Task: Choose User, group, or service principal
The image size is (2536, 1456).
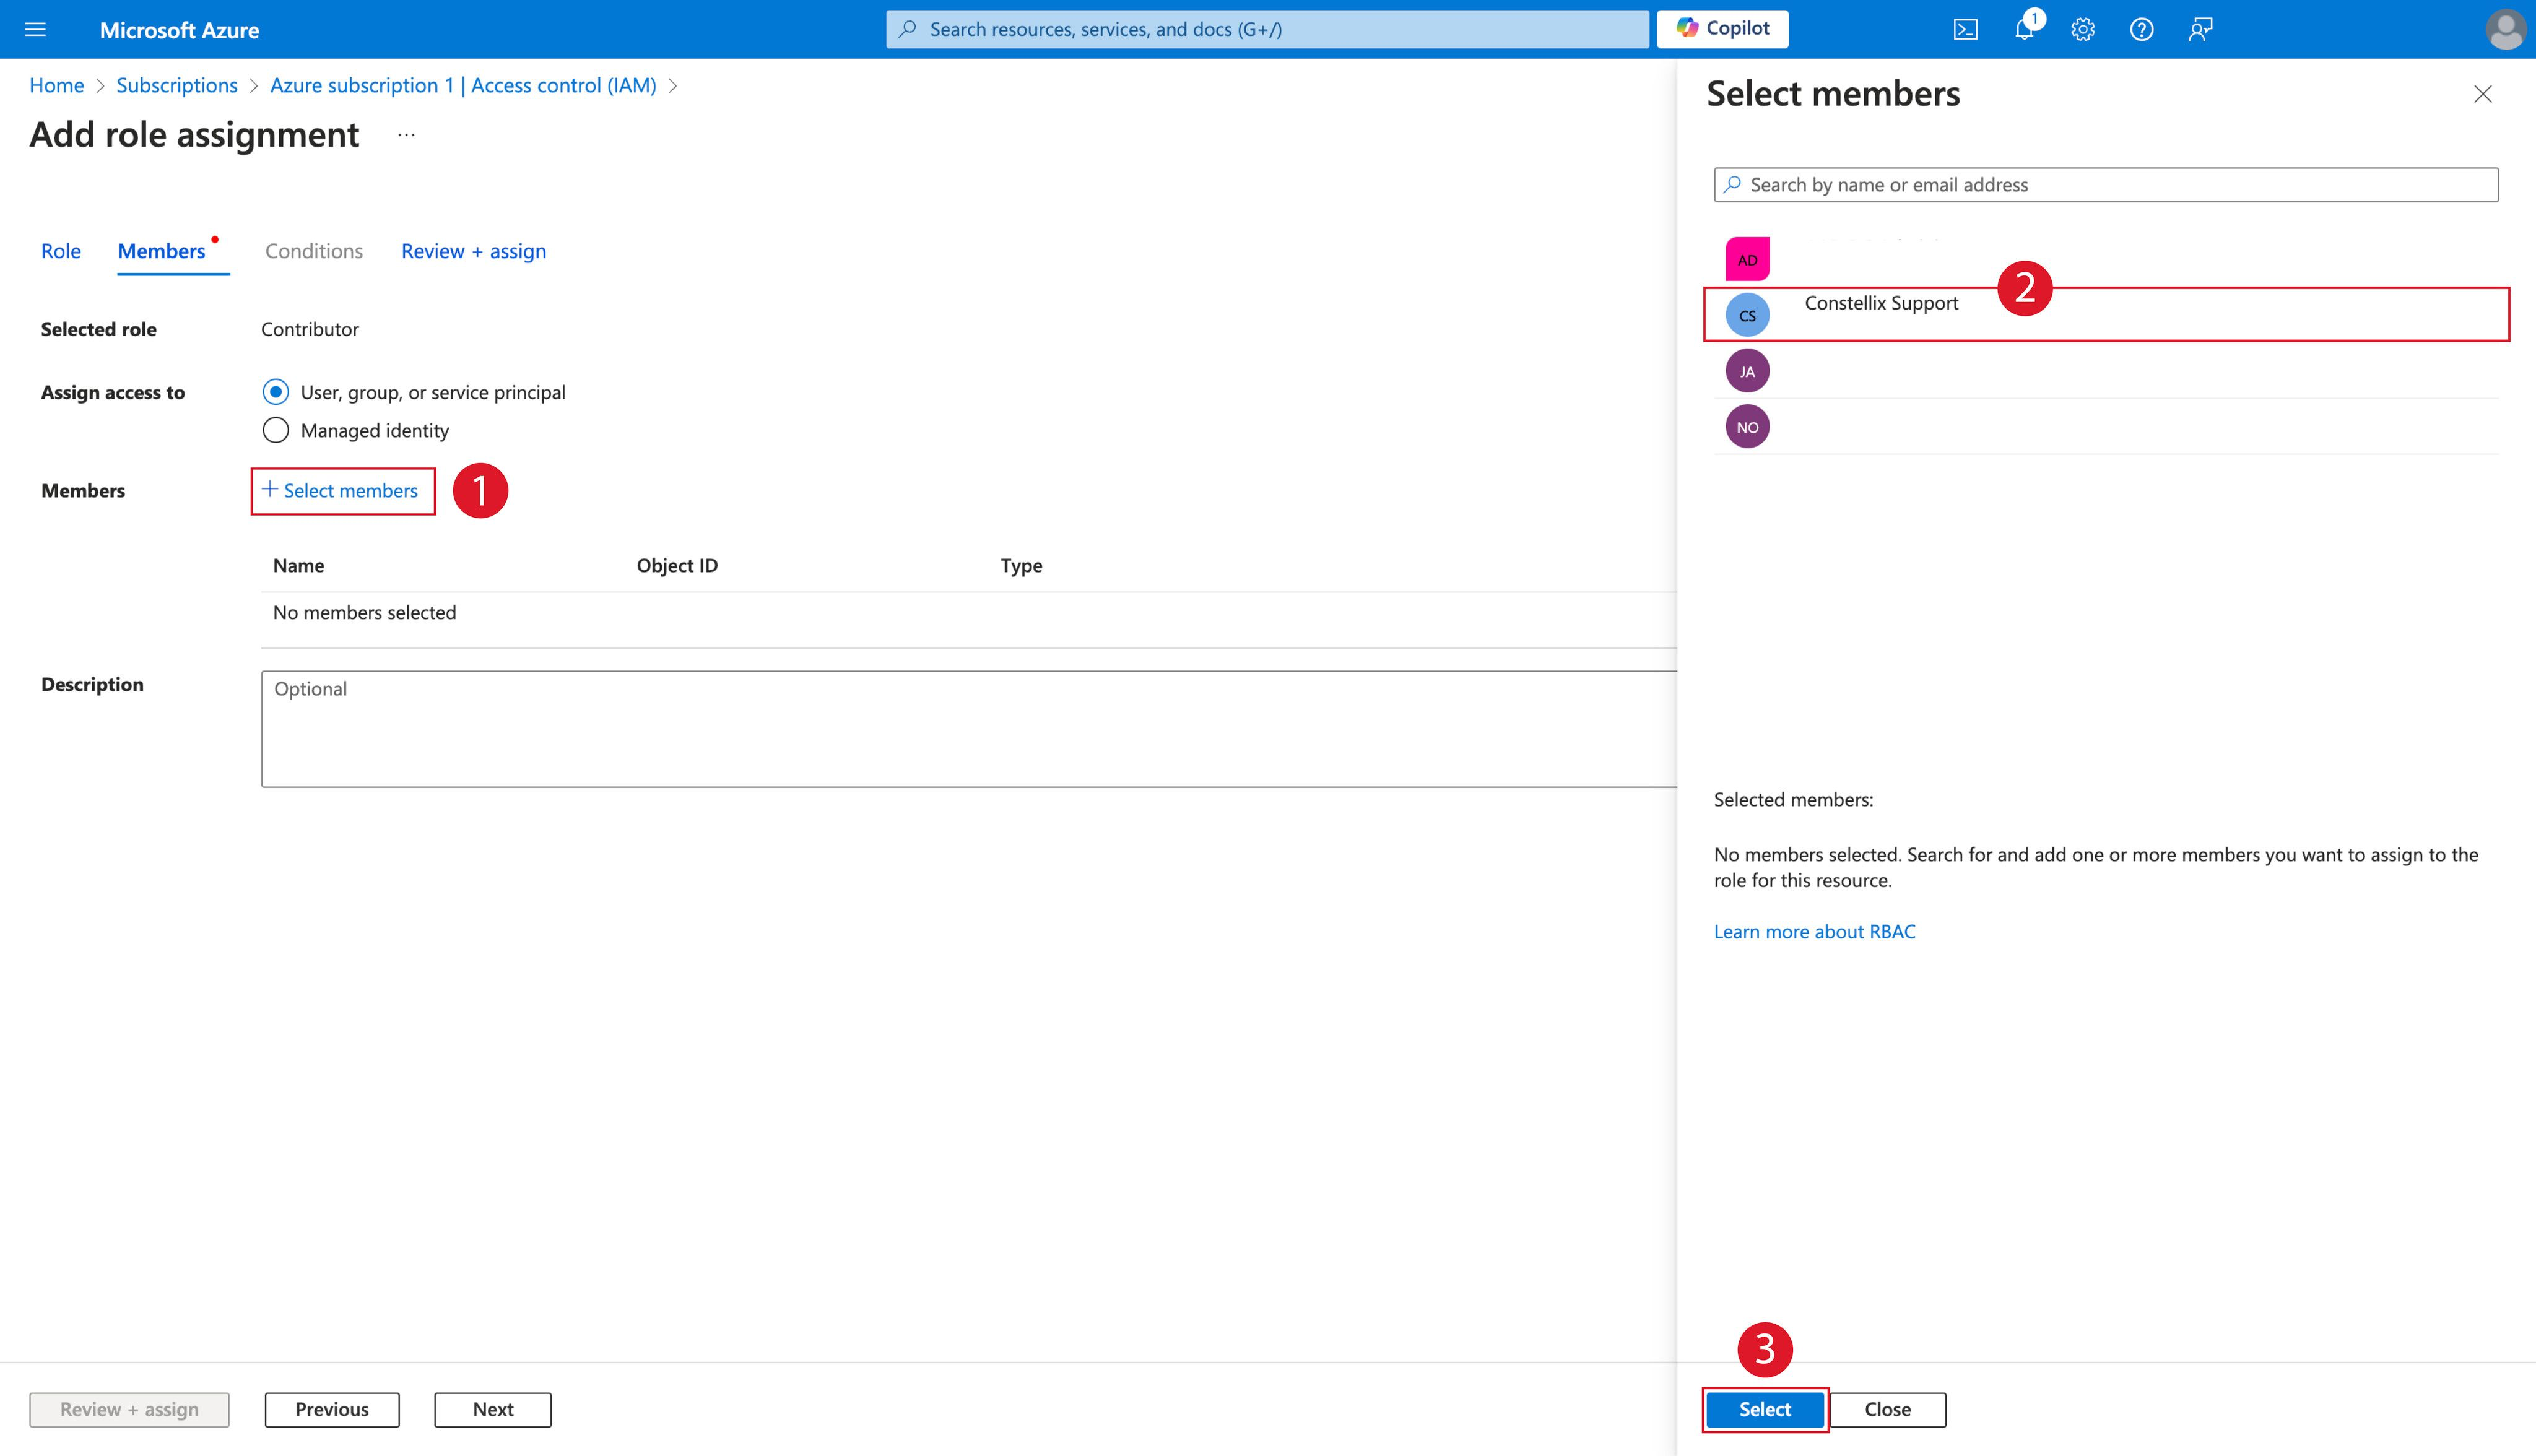Action: [x=276, y=392]
